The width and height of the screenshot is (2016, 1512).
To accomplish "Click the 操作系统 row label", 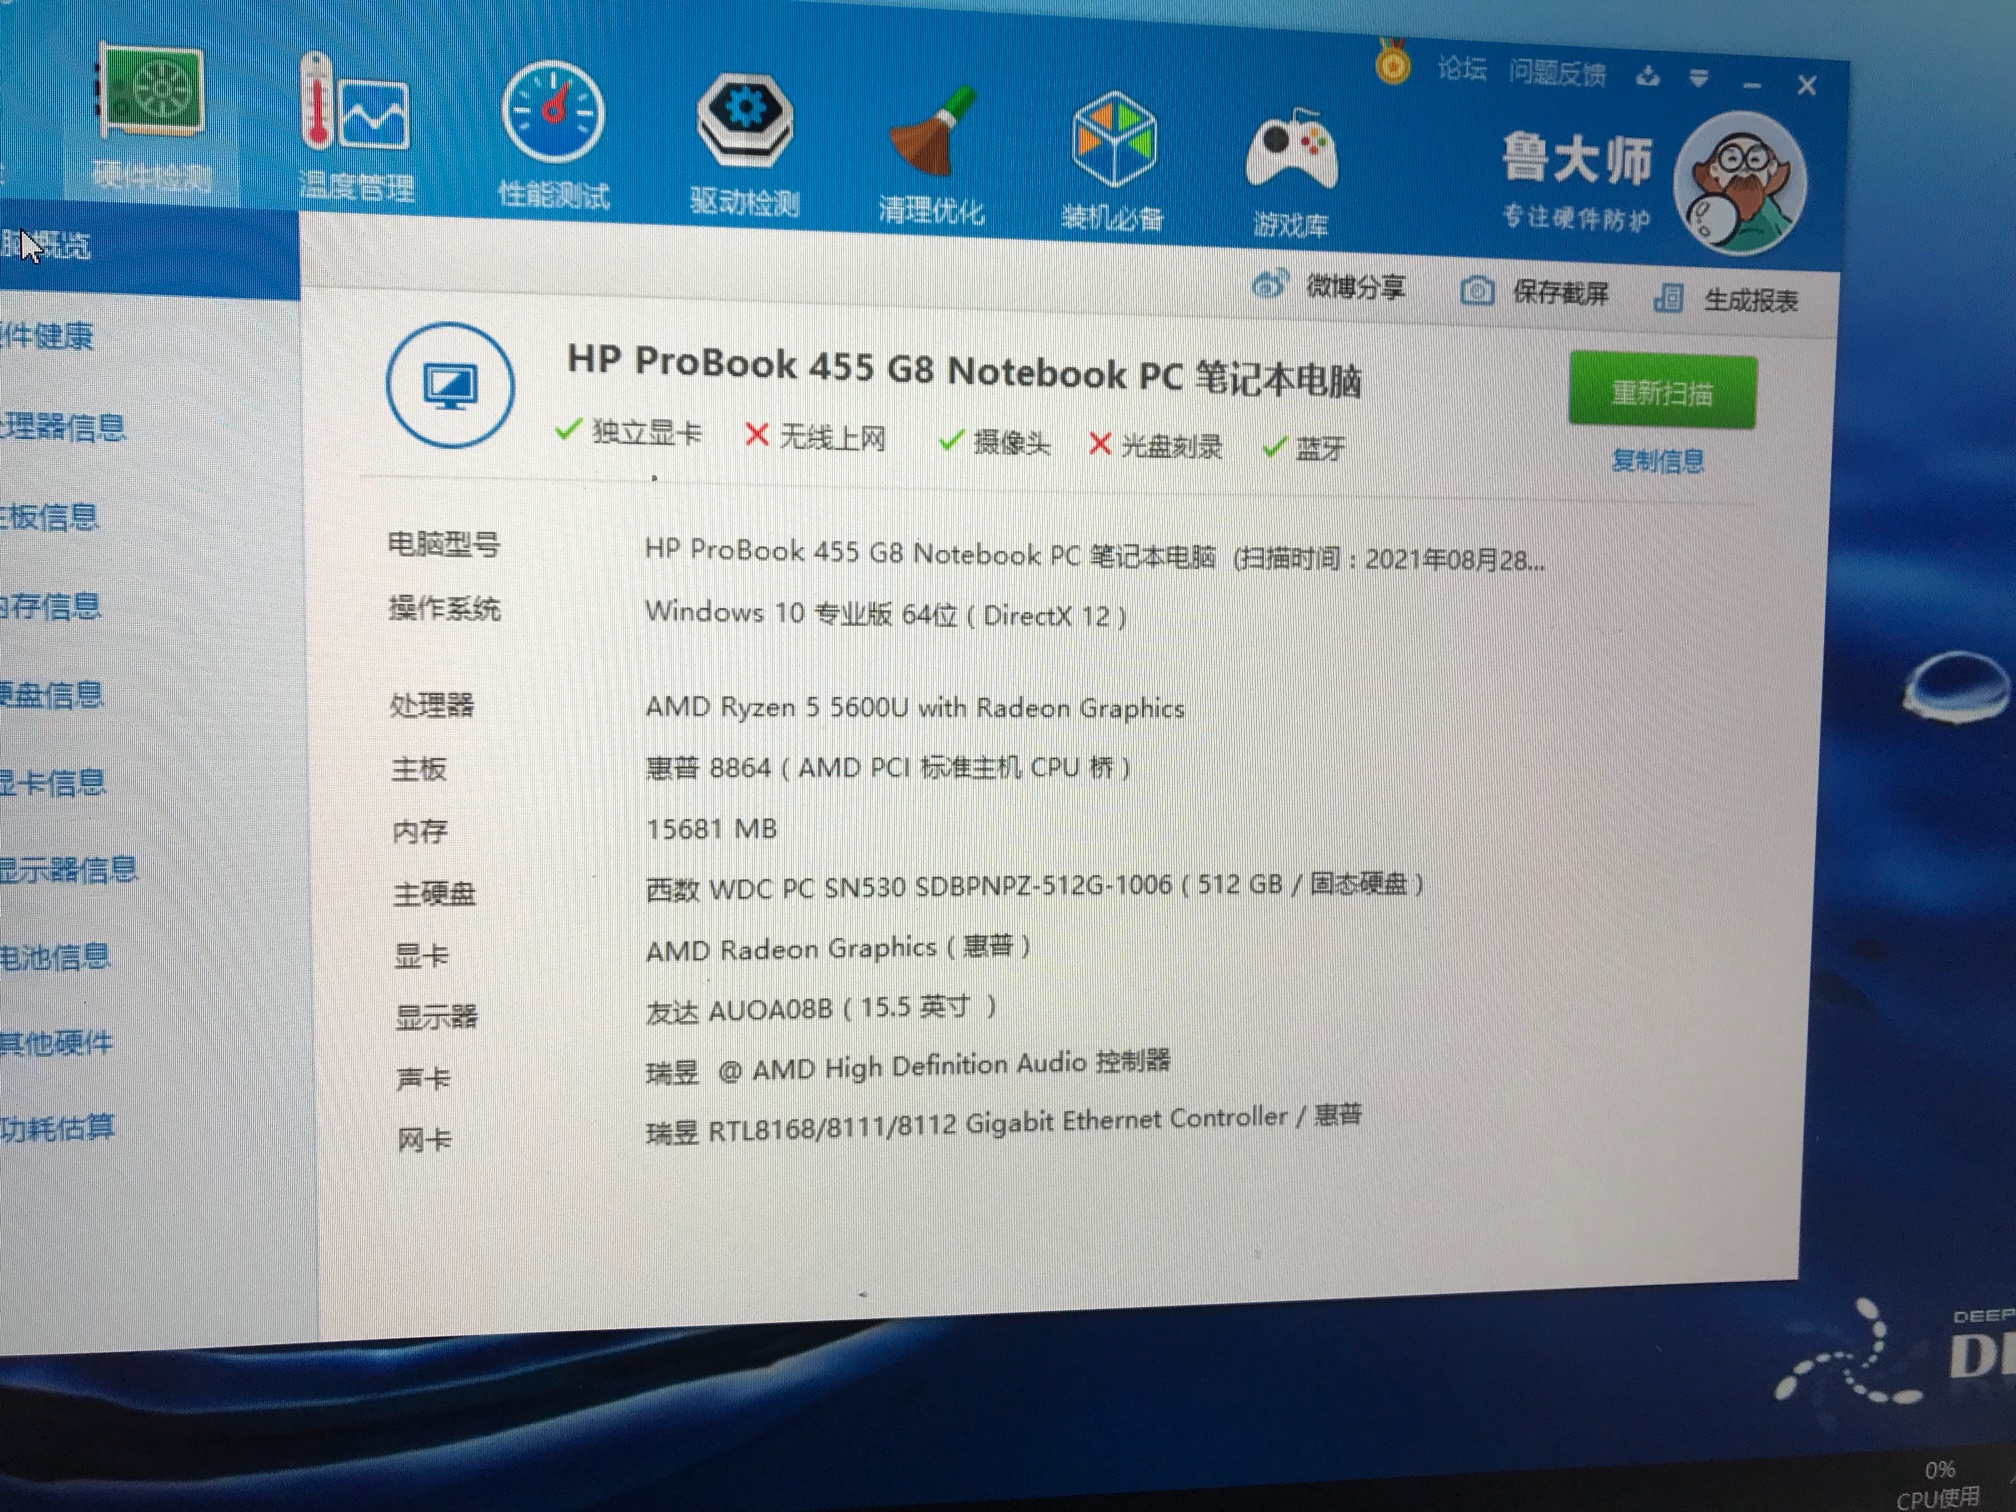I will coord(444,608).
